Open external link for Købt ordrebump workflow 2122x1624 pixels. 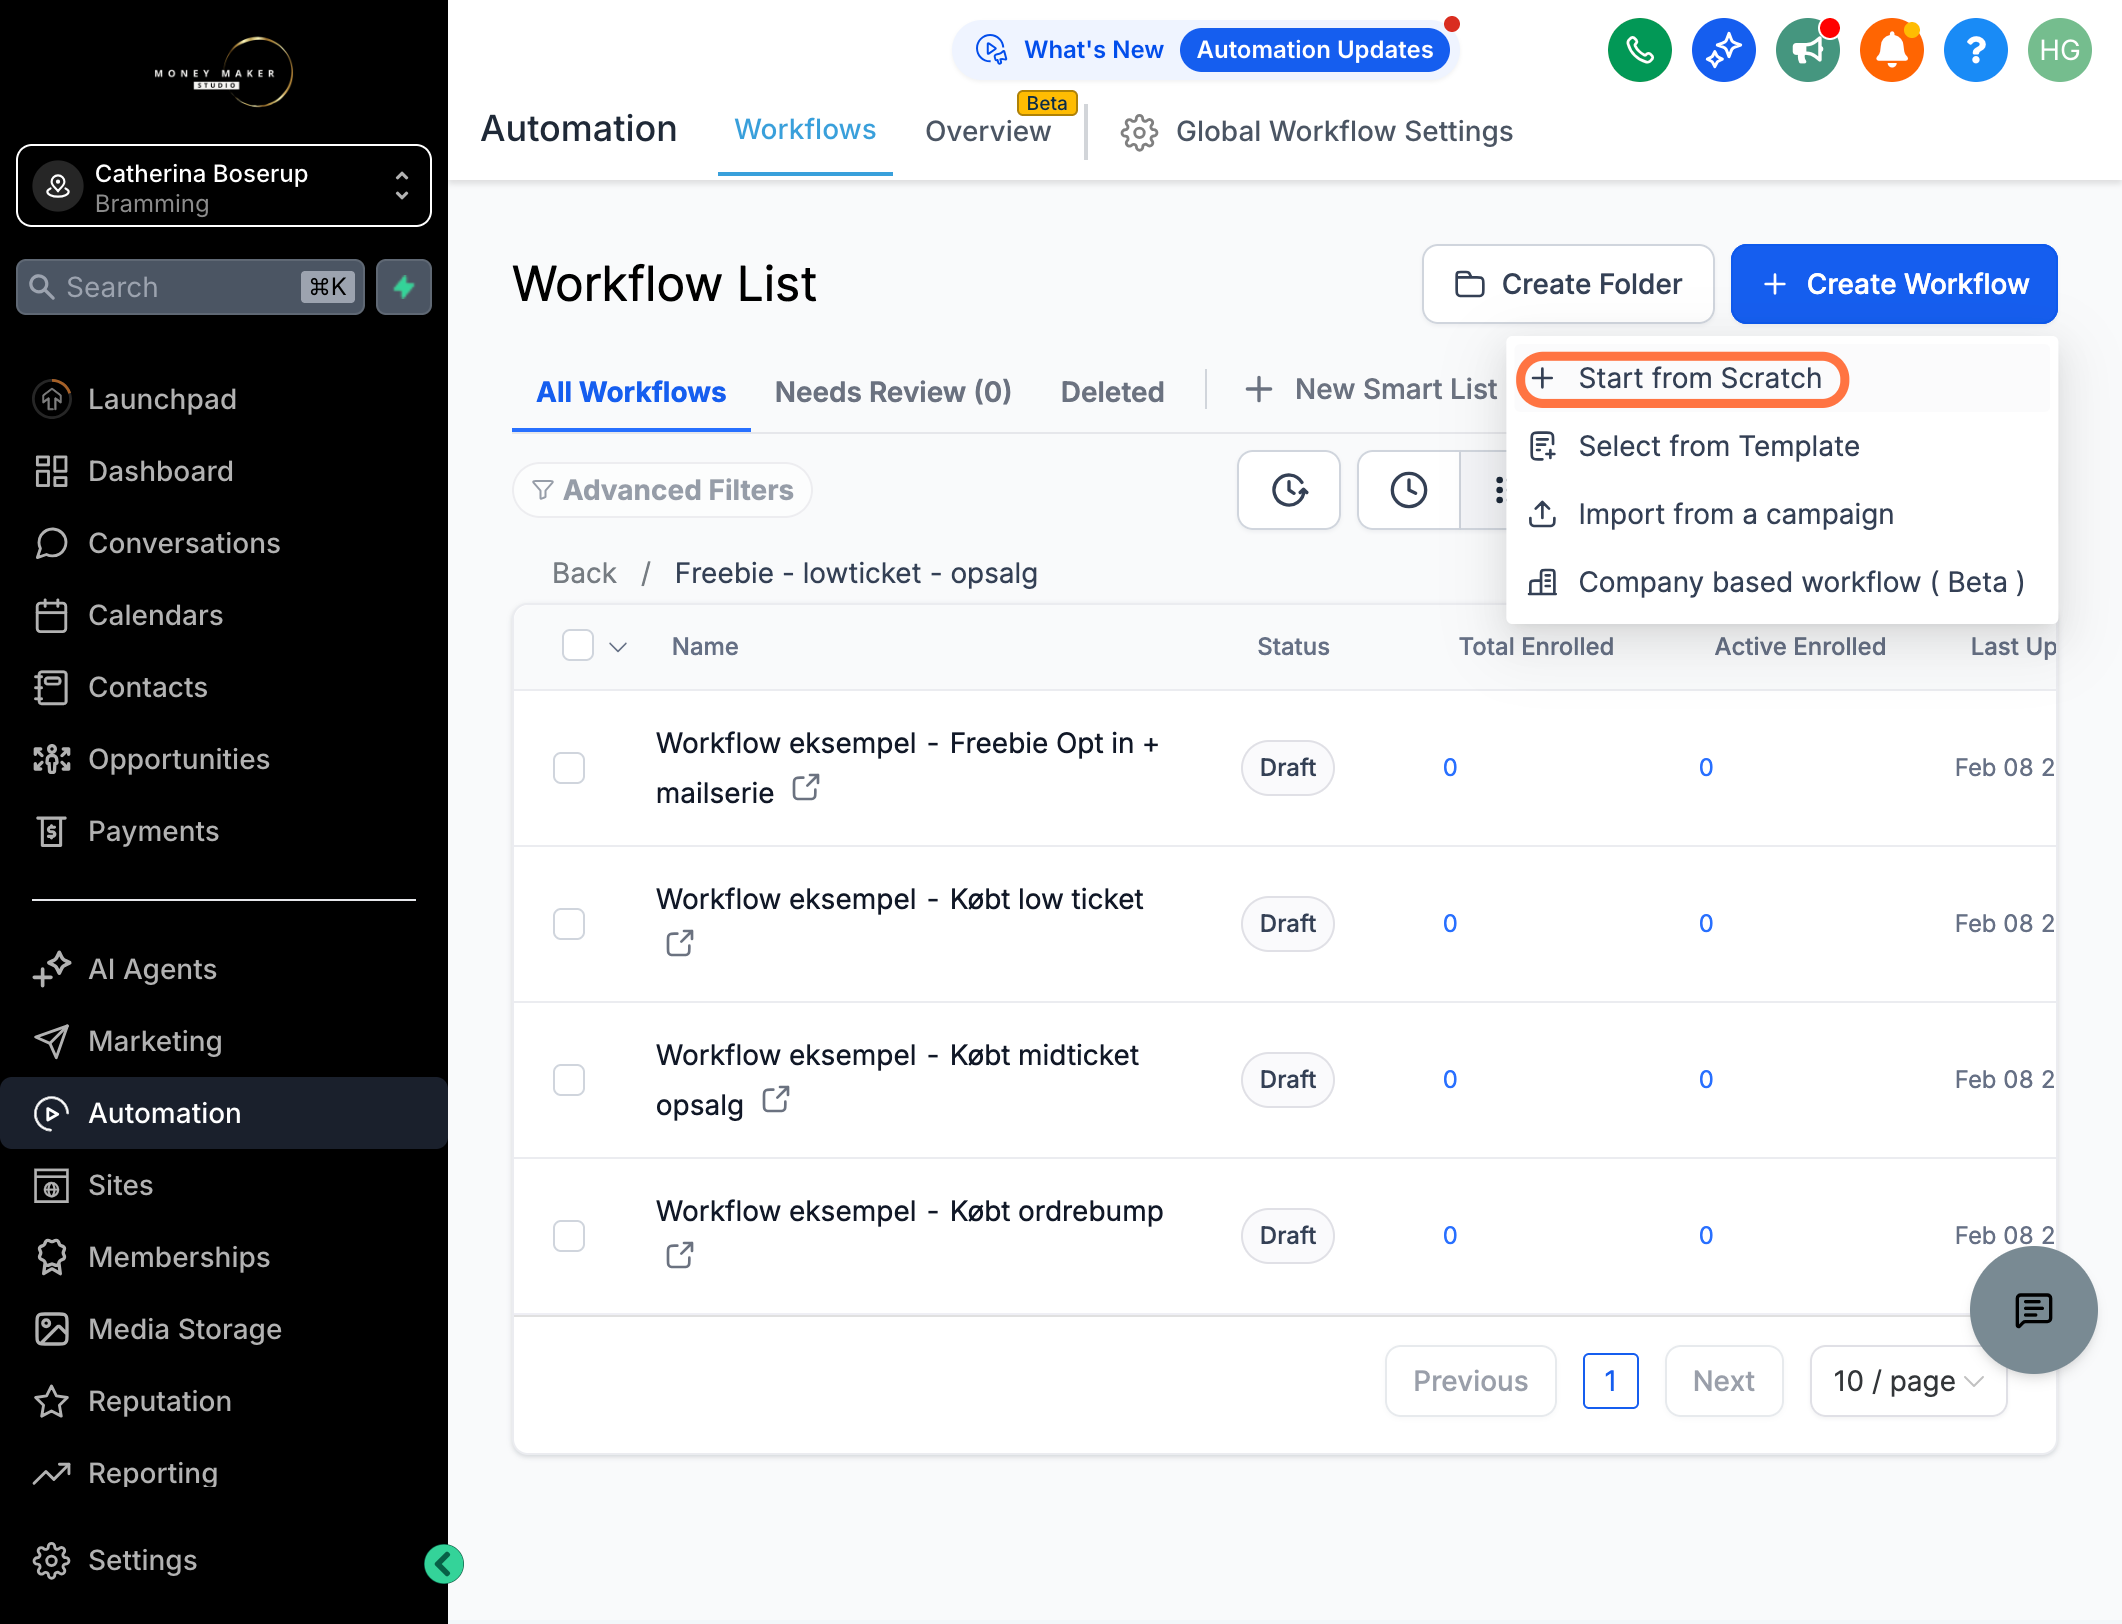click(x=680, y=1255)
